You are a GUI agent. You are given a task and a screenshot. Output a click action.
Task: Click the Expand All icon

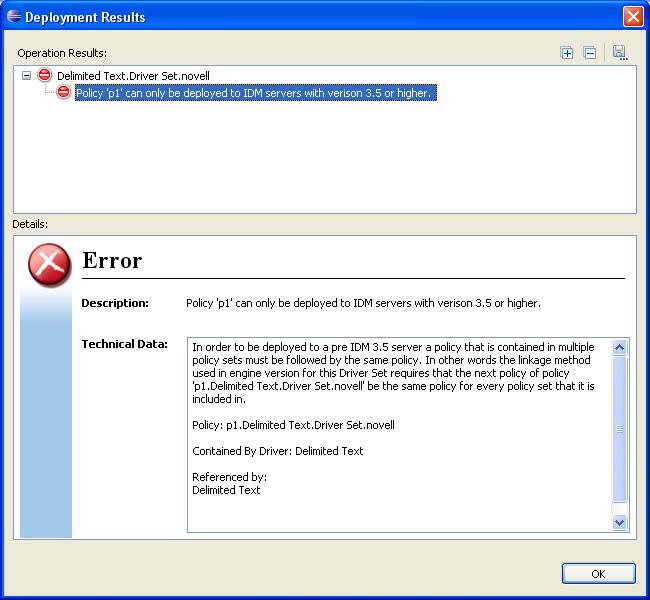point(567,53)
